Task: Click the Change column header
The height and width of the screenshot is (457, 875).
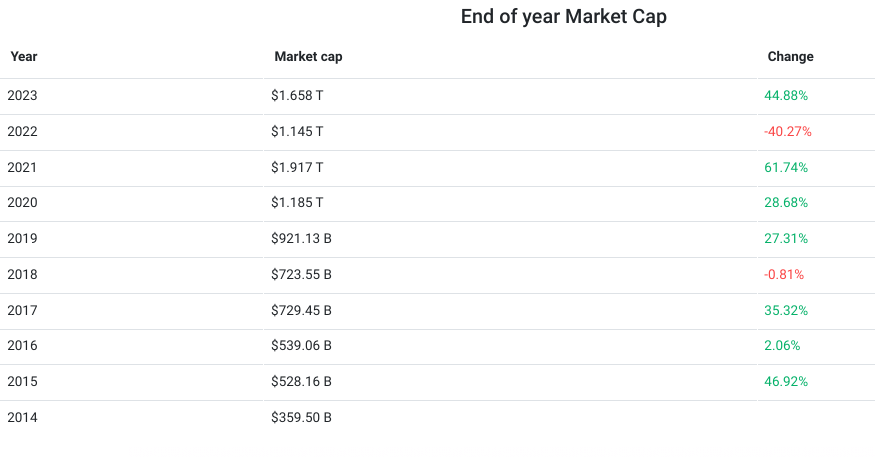Action: [x=790, y=57]
